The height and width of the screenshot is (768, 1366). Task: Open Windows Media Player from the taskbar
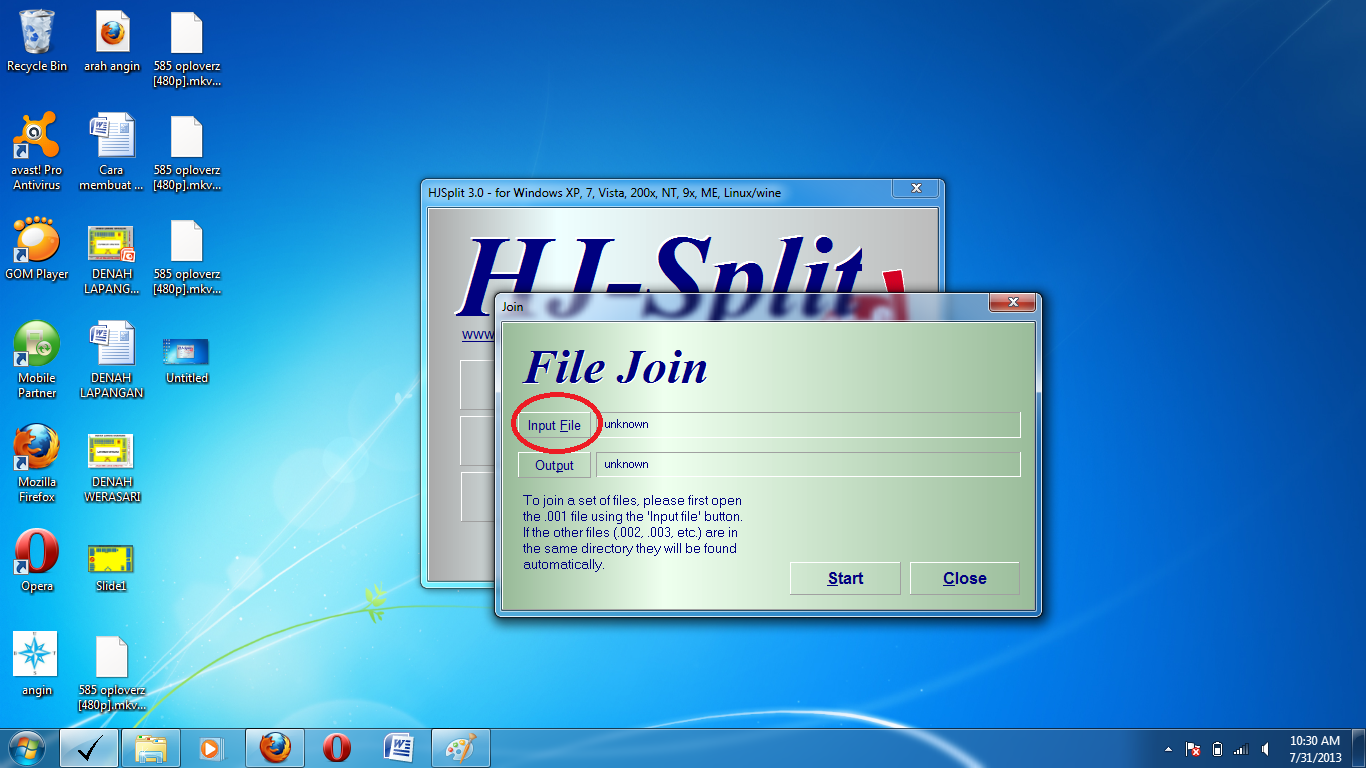click(x=212, y=748)
